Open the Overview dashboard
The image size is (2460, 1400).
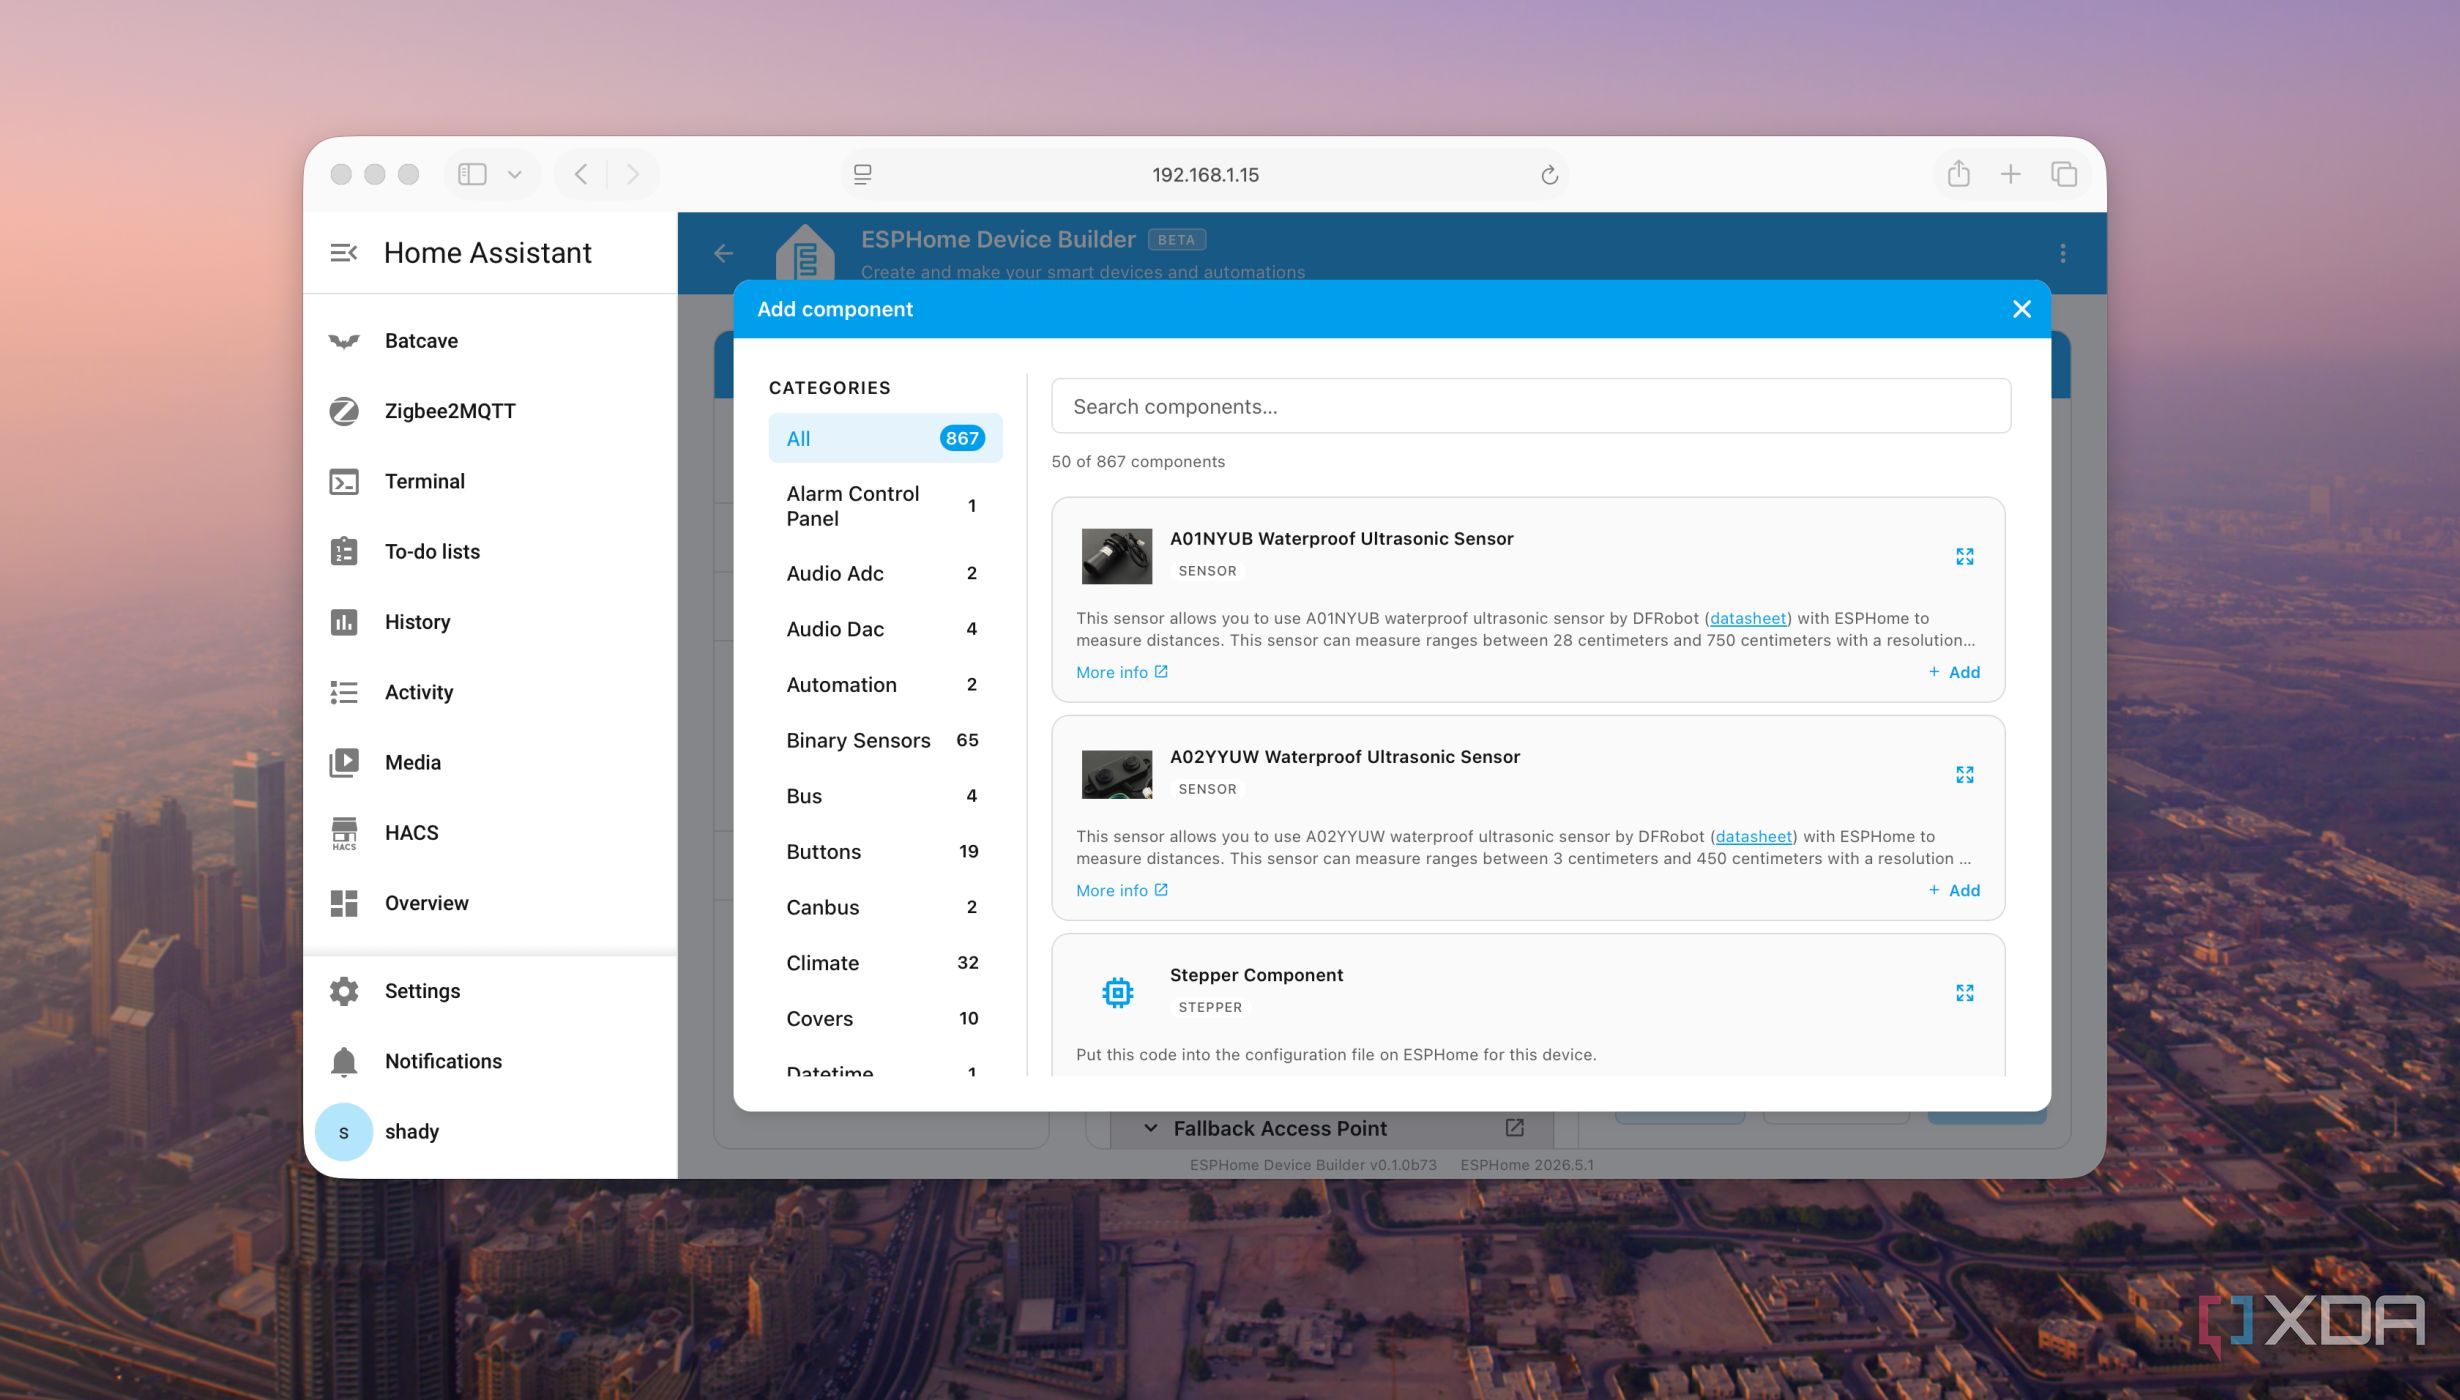click(490, 903)
